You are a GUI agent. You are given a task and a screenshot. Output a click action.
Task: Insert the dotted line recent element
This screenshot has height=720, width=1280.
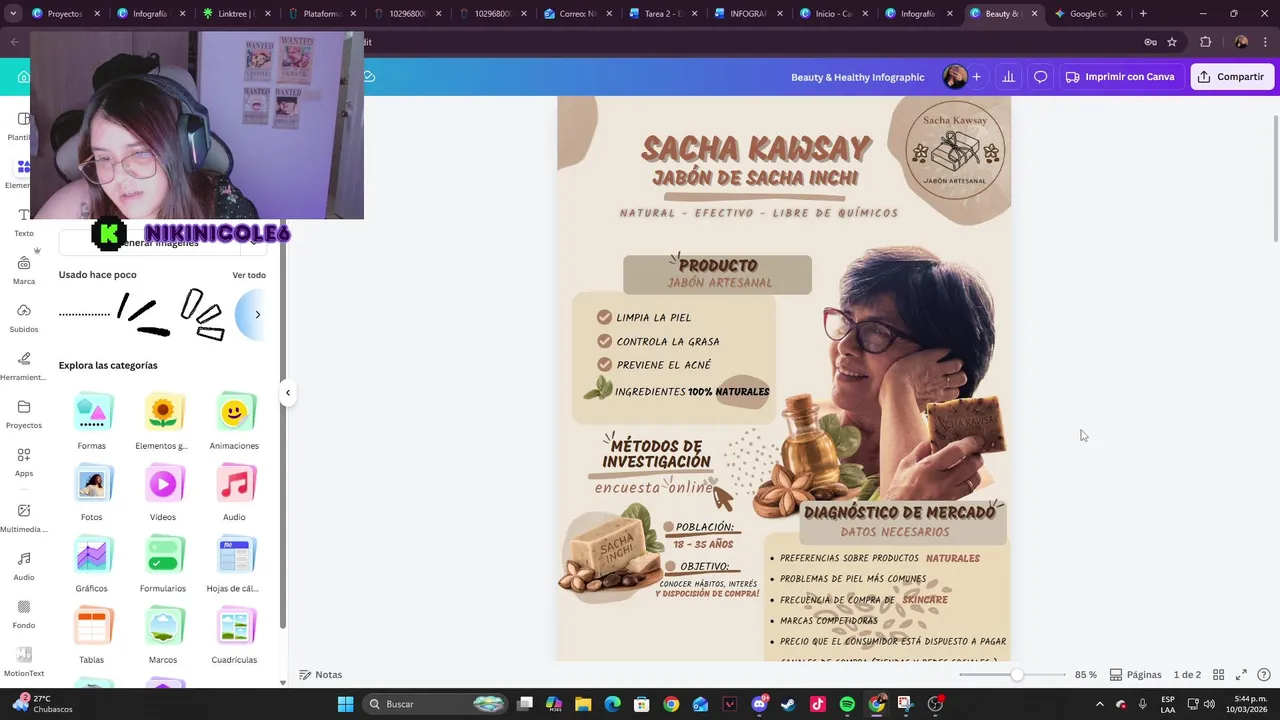84,314
